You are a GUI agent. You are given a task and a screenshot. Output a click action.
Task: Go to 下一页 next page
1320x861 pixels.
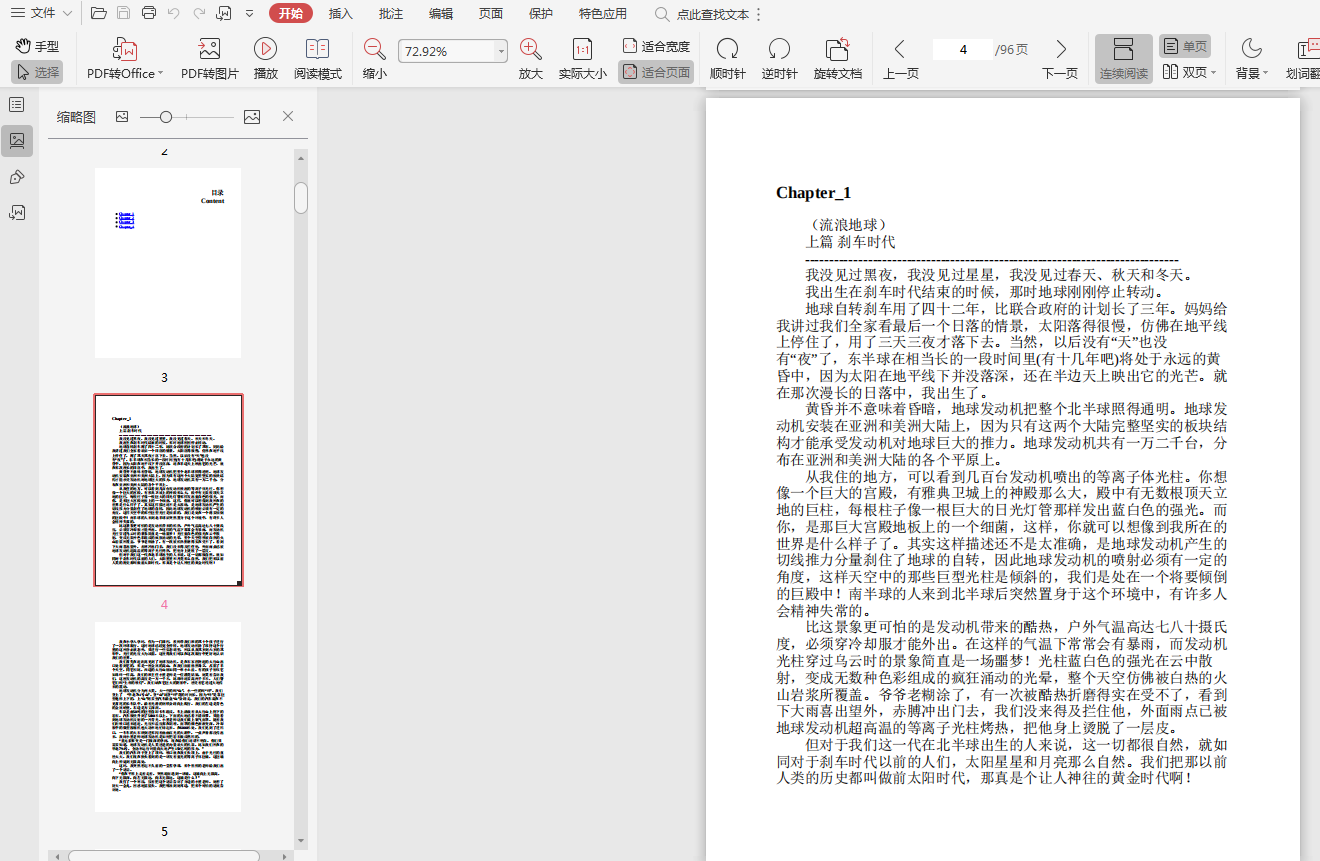pyautogui.click(x=1060, y=58)
